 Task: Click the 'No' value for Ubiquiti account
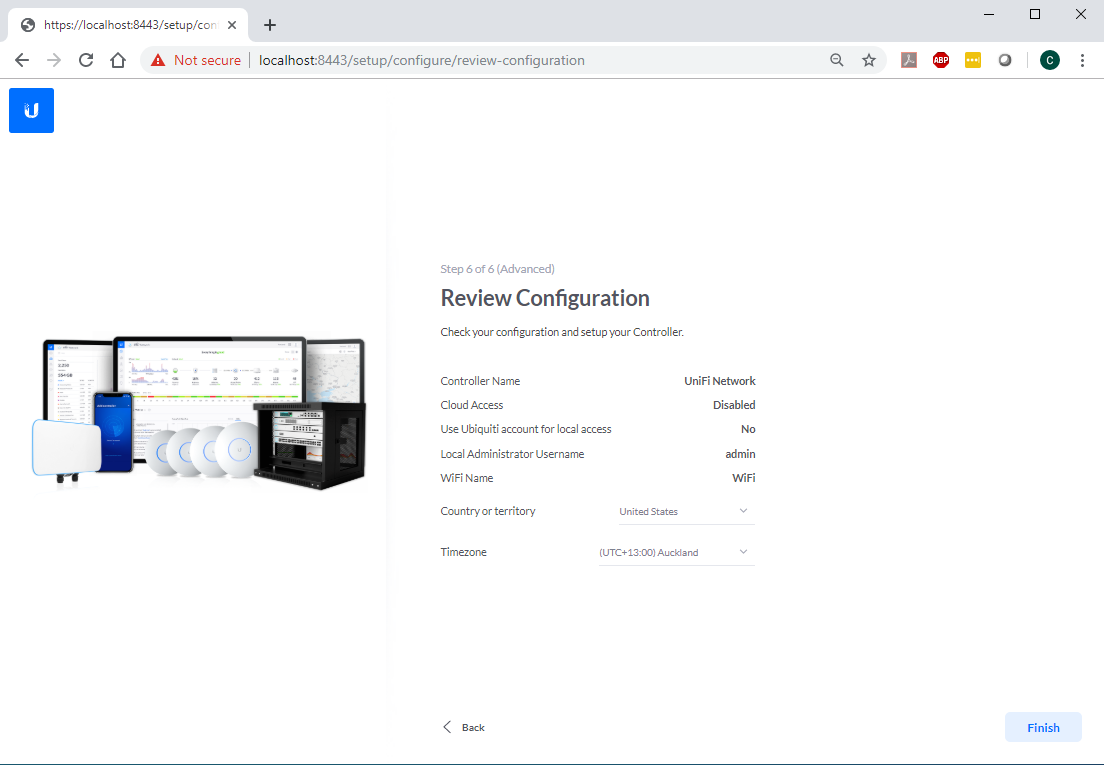748,429
